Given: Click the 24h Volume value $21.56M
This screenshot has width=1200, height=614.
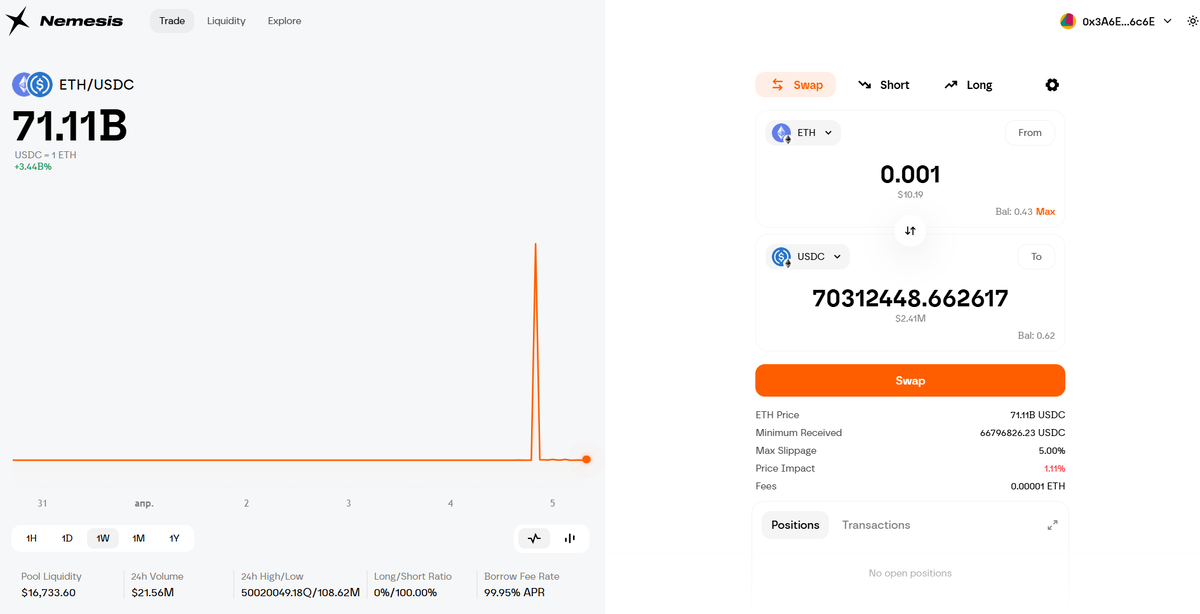Looking at the screenshot, I should [x=152, y=593].
